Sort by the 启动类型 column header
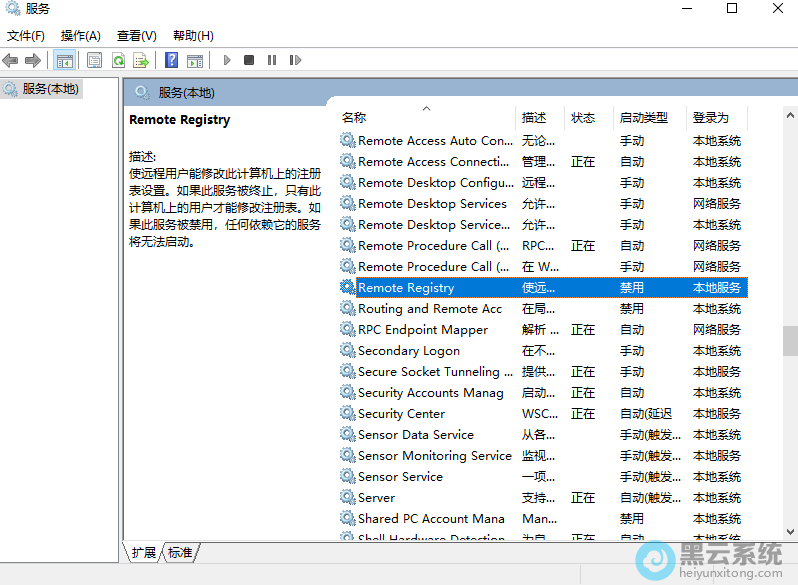 pos(643,117)
